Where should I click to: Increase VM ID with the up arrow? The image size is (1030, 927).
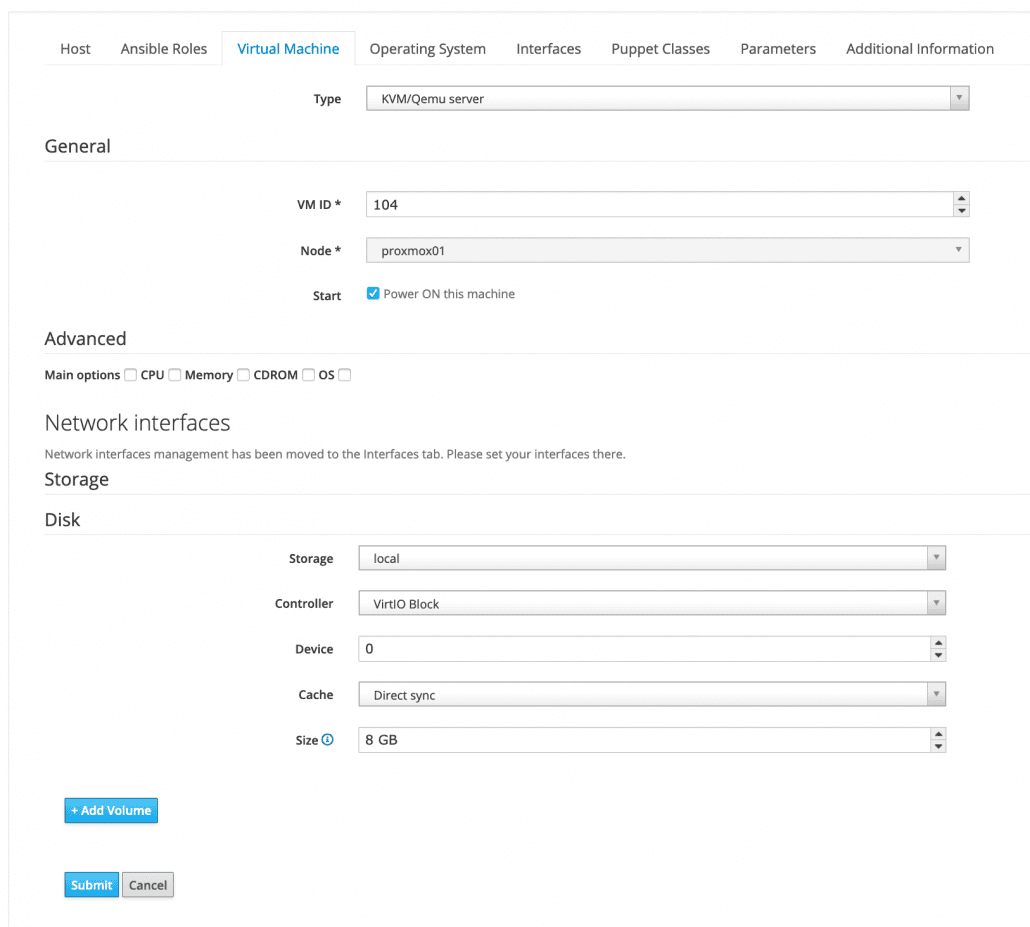coord(961,198)
